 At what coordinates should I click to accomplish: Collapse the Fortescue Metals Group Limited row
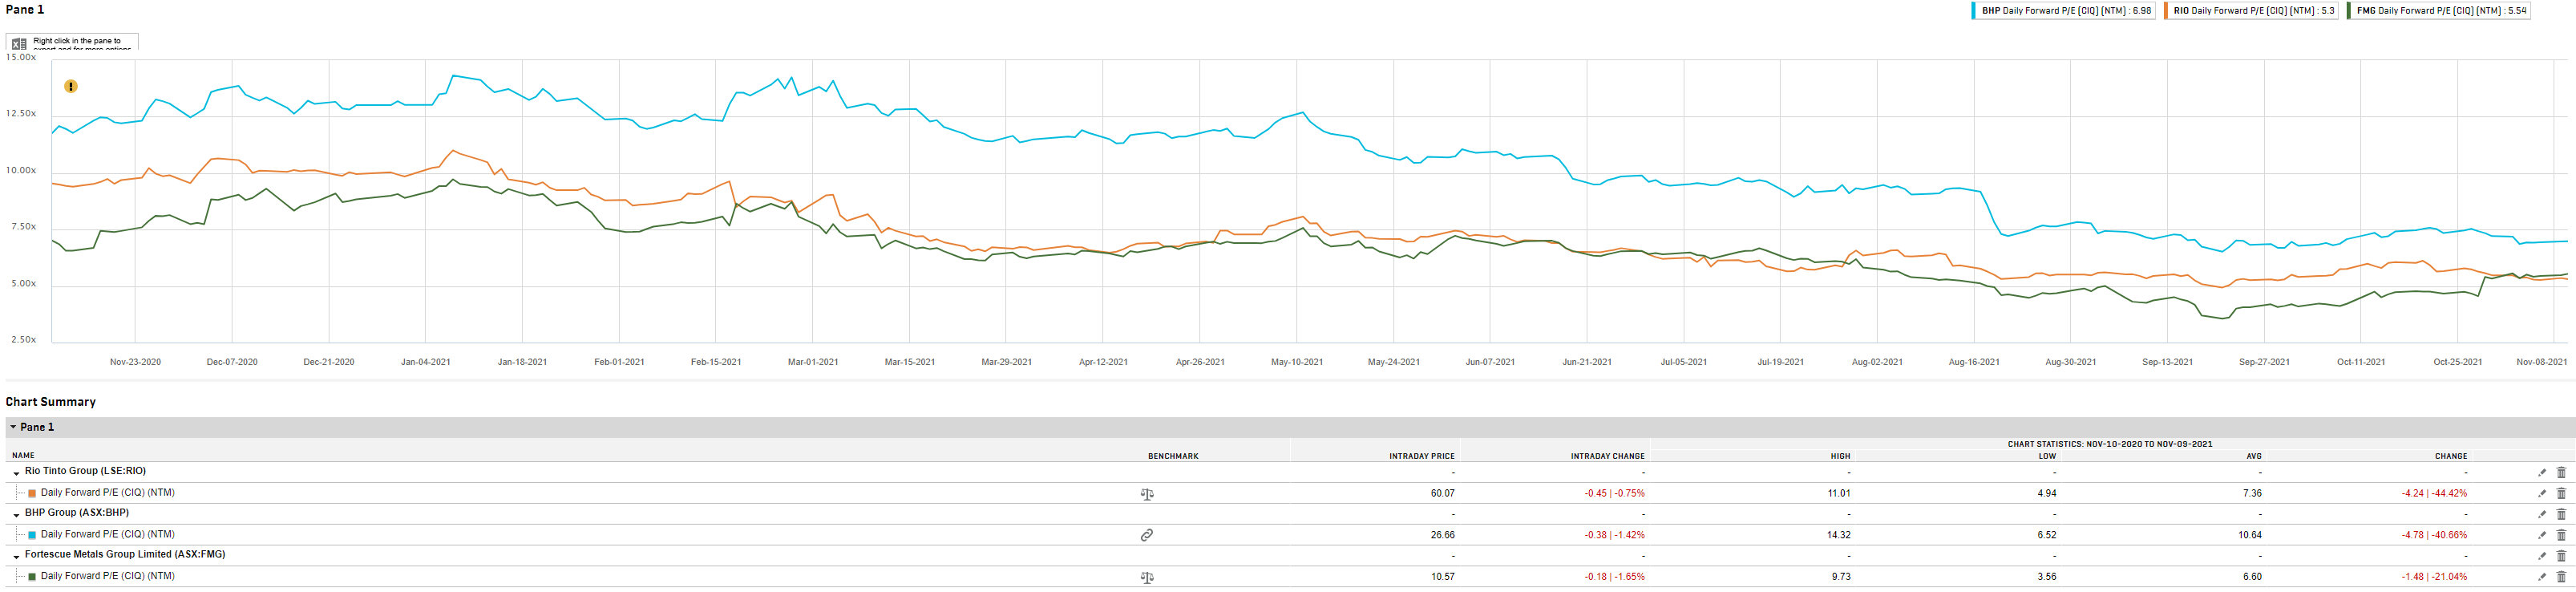(17, 557)
